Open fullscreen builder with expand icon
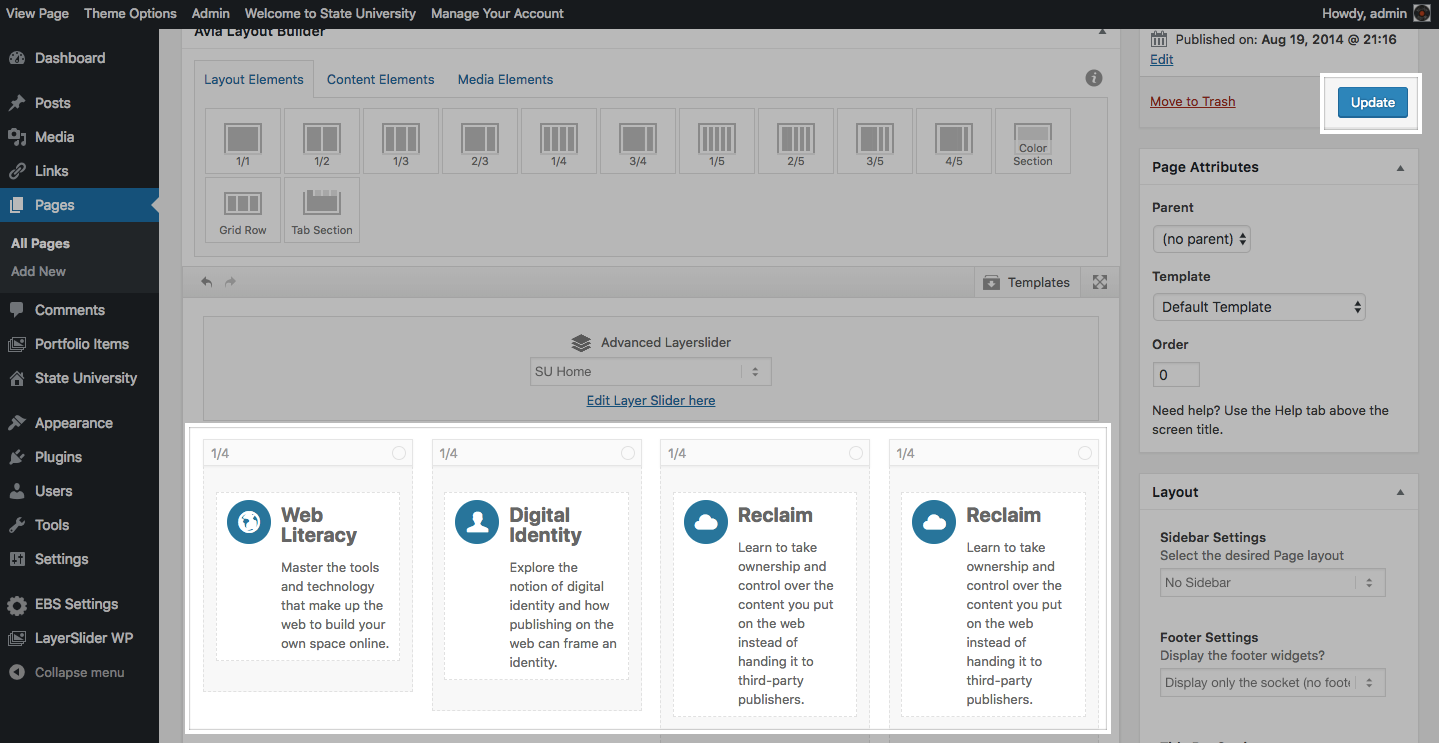Viewport: 1439px width, 743px height. pos(1100,282)
